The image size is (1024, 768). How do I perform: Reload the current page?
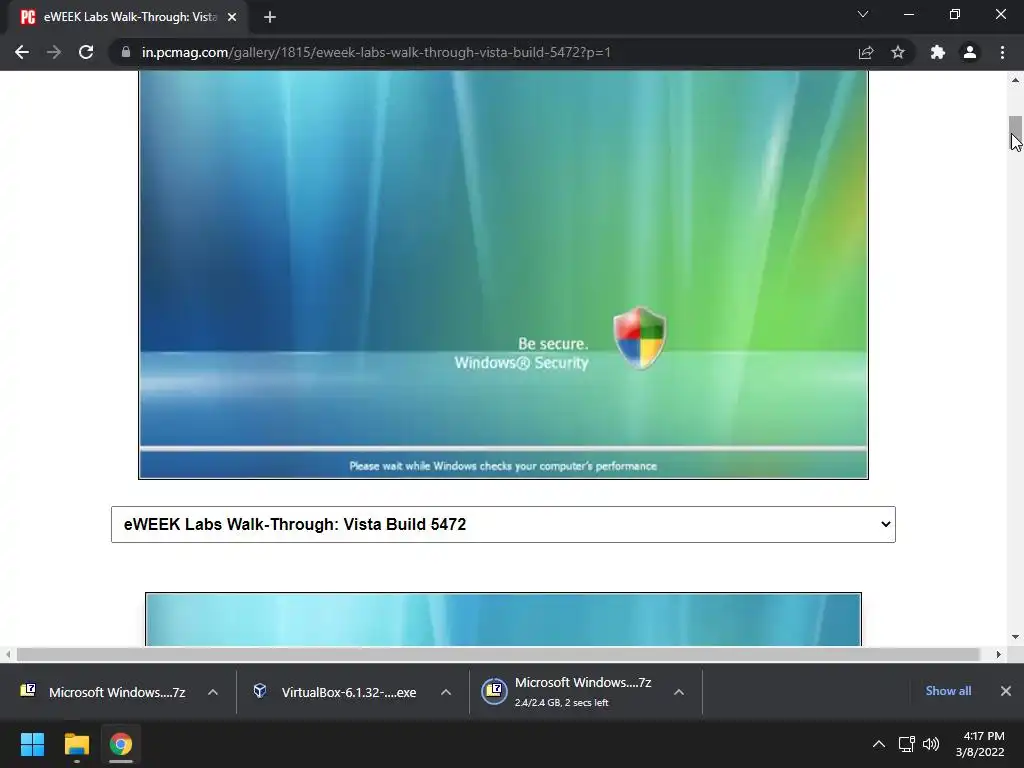86,52
